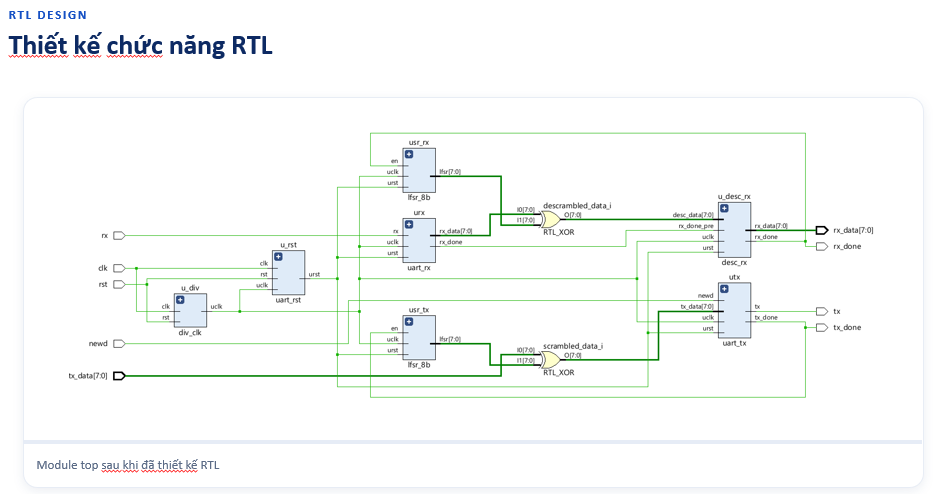Click the uart_rst module name label
The image size is (933, 494).
[288, 300]
